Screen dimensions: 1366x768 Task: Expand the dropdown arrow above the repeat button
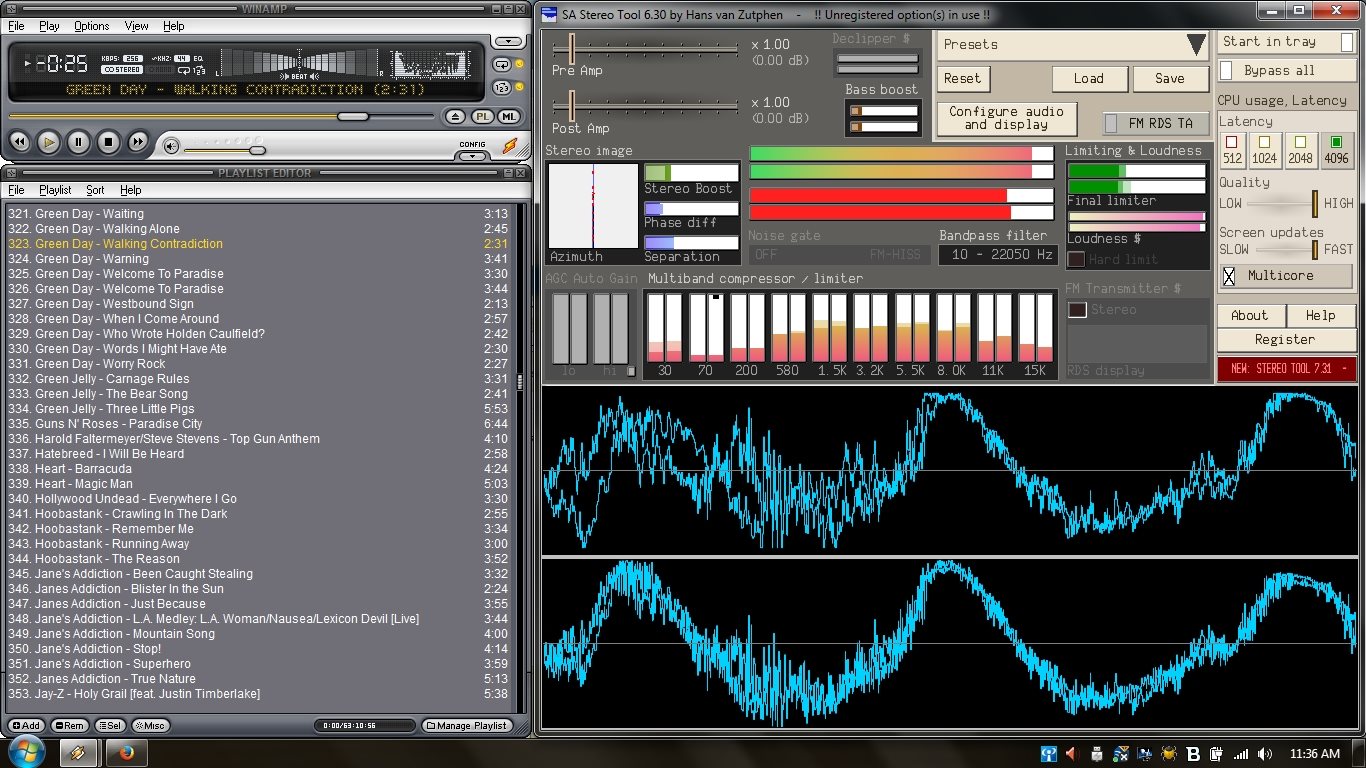[509, 42]
